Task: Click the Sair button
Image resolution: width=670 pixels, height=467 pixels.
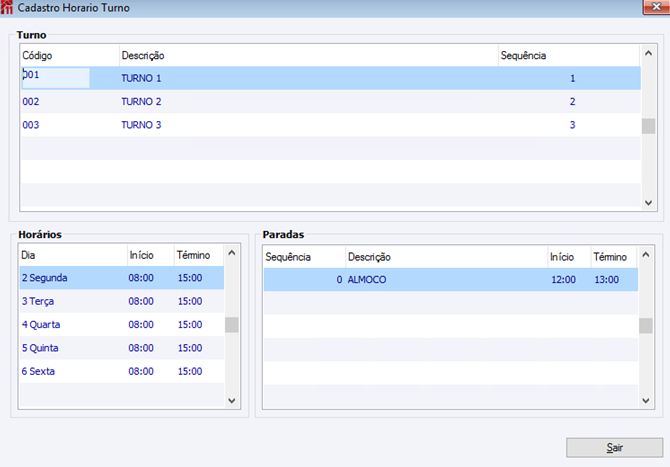Action: coord(614,447)
